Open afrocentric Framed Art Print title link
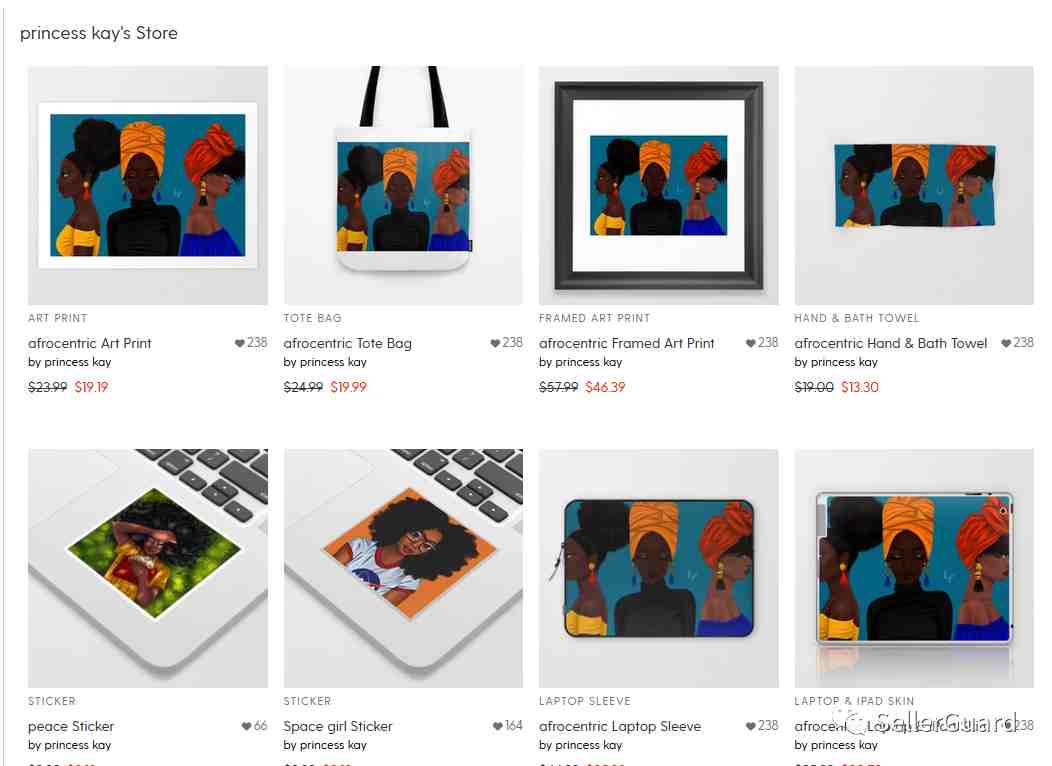The height and width of the screenshot is (766, 1052). (627, 343)
